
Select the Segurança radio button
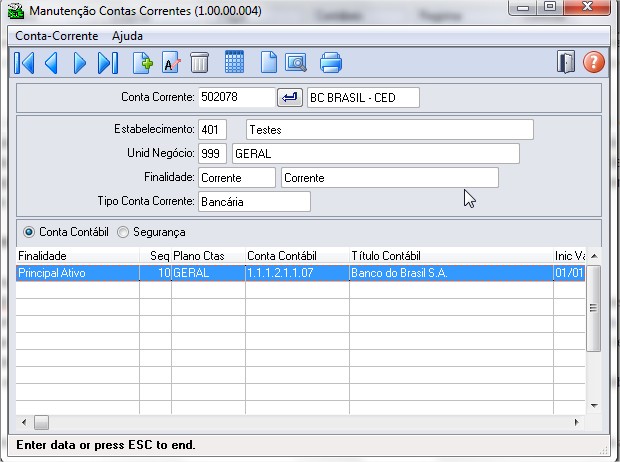click(123, 232)
